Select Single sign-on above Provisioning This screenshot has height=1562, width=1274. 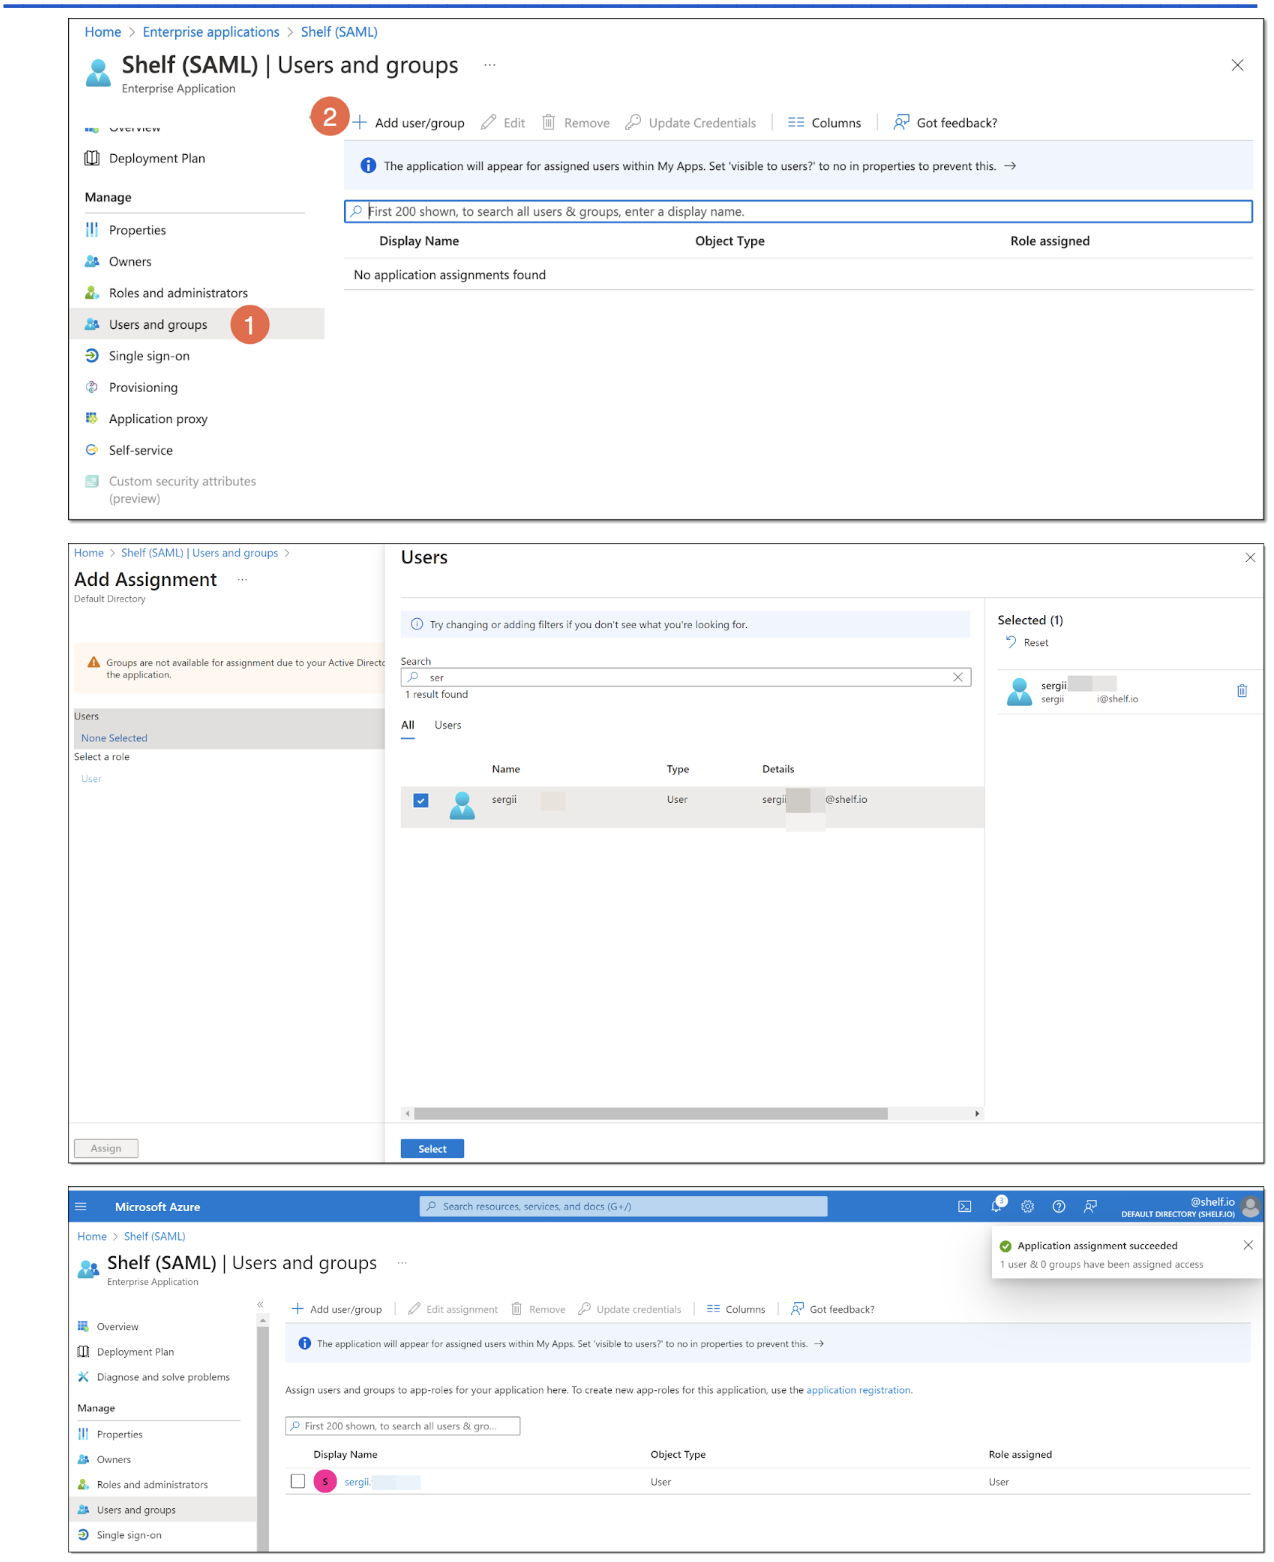coord(149,356)
